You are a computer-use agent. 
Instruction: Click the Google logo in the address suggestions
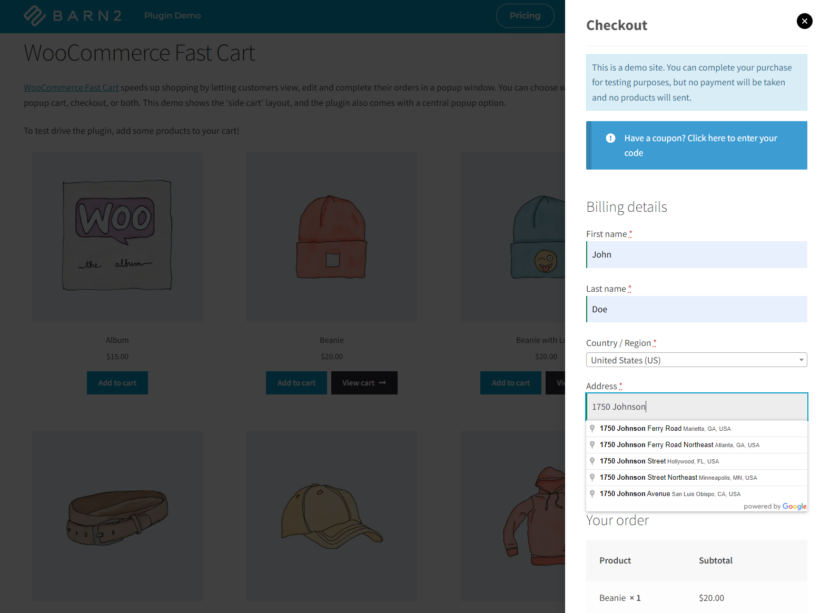coord(794,506)
